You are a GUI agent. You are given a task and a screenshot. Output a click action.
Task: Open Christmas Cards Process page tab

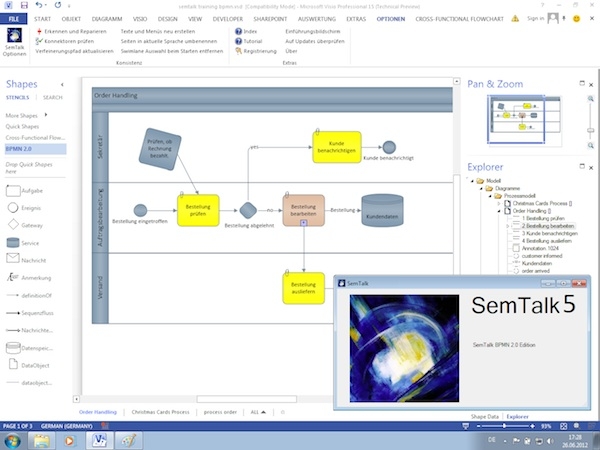(160, 412)
